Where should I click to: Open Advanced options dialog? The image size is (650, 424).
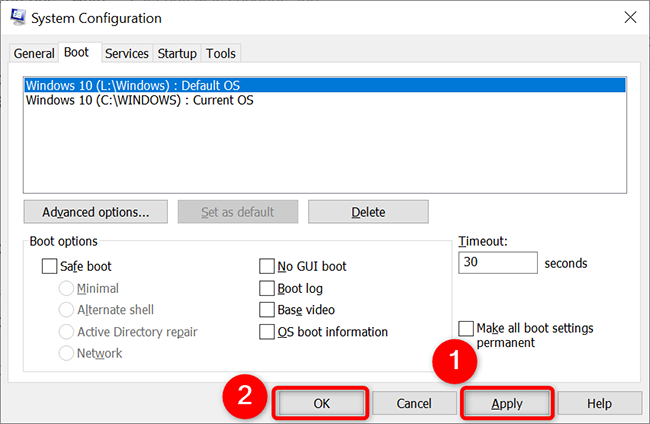click(96, 212)
